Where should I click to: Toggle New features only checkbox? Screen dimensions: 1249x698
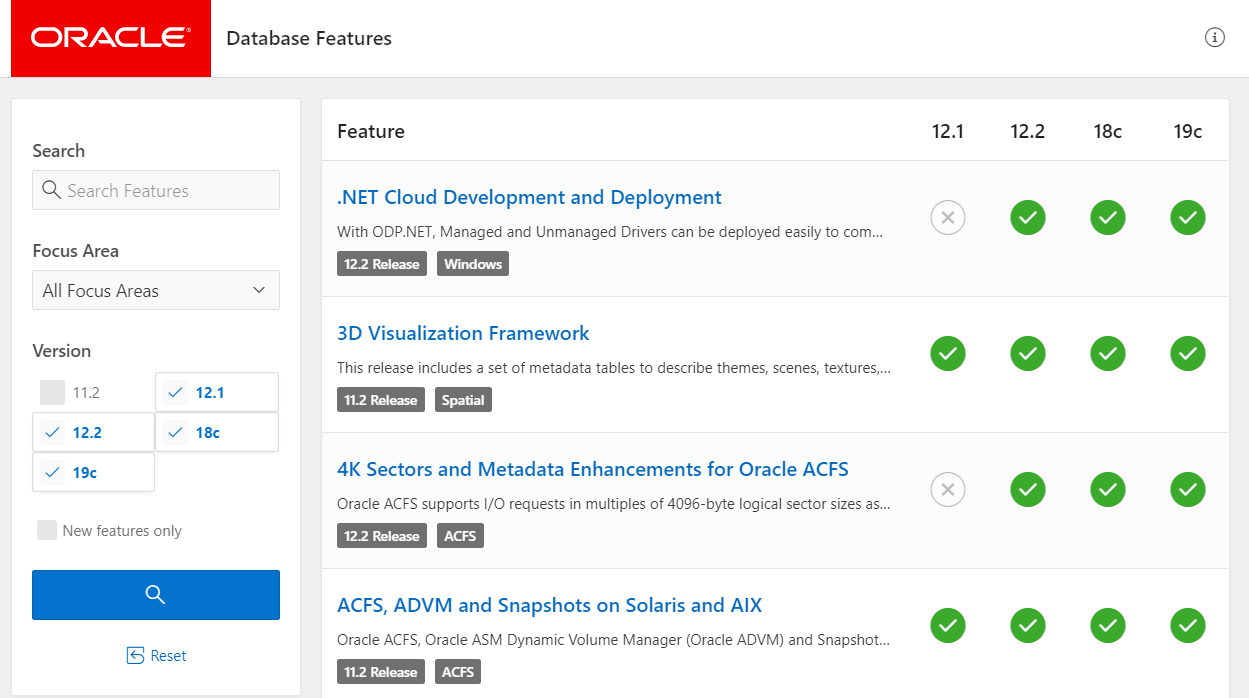pos(47,530)
